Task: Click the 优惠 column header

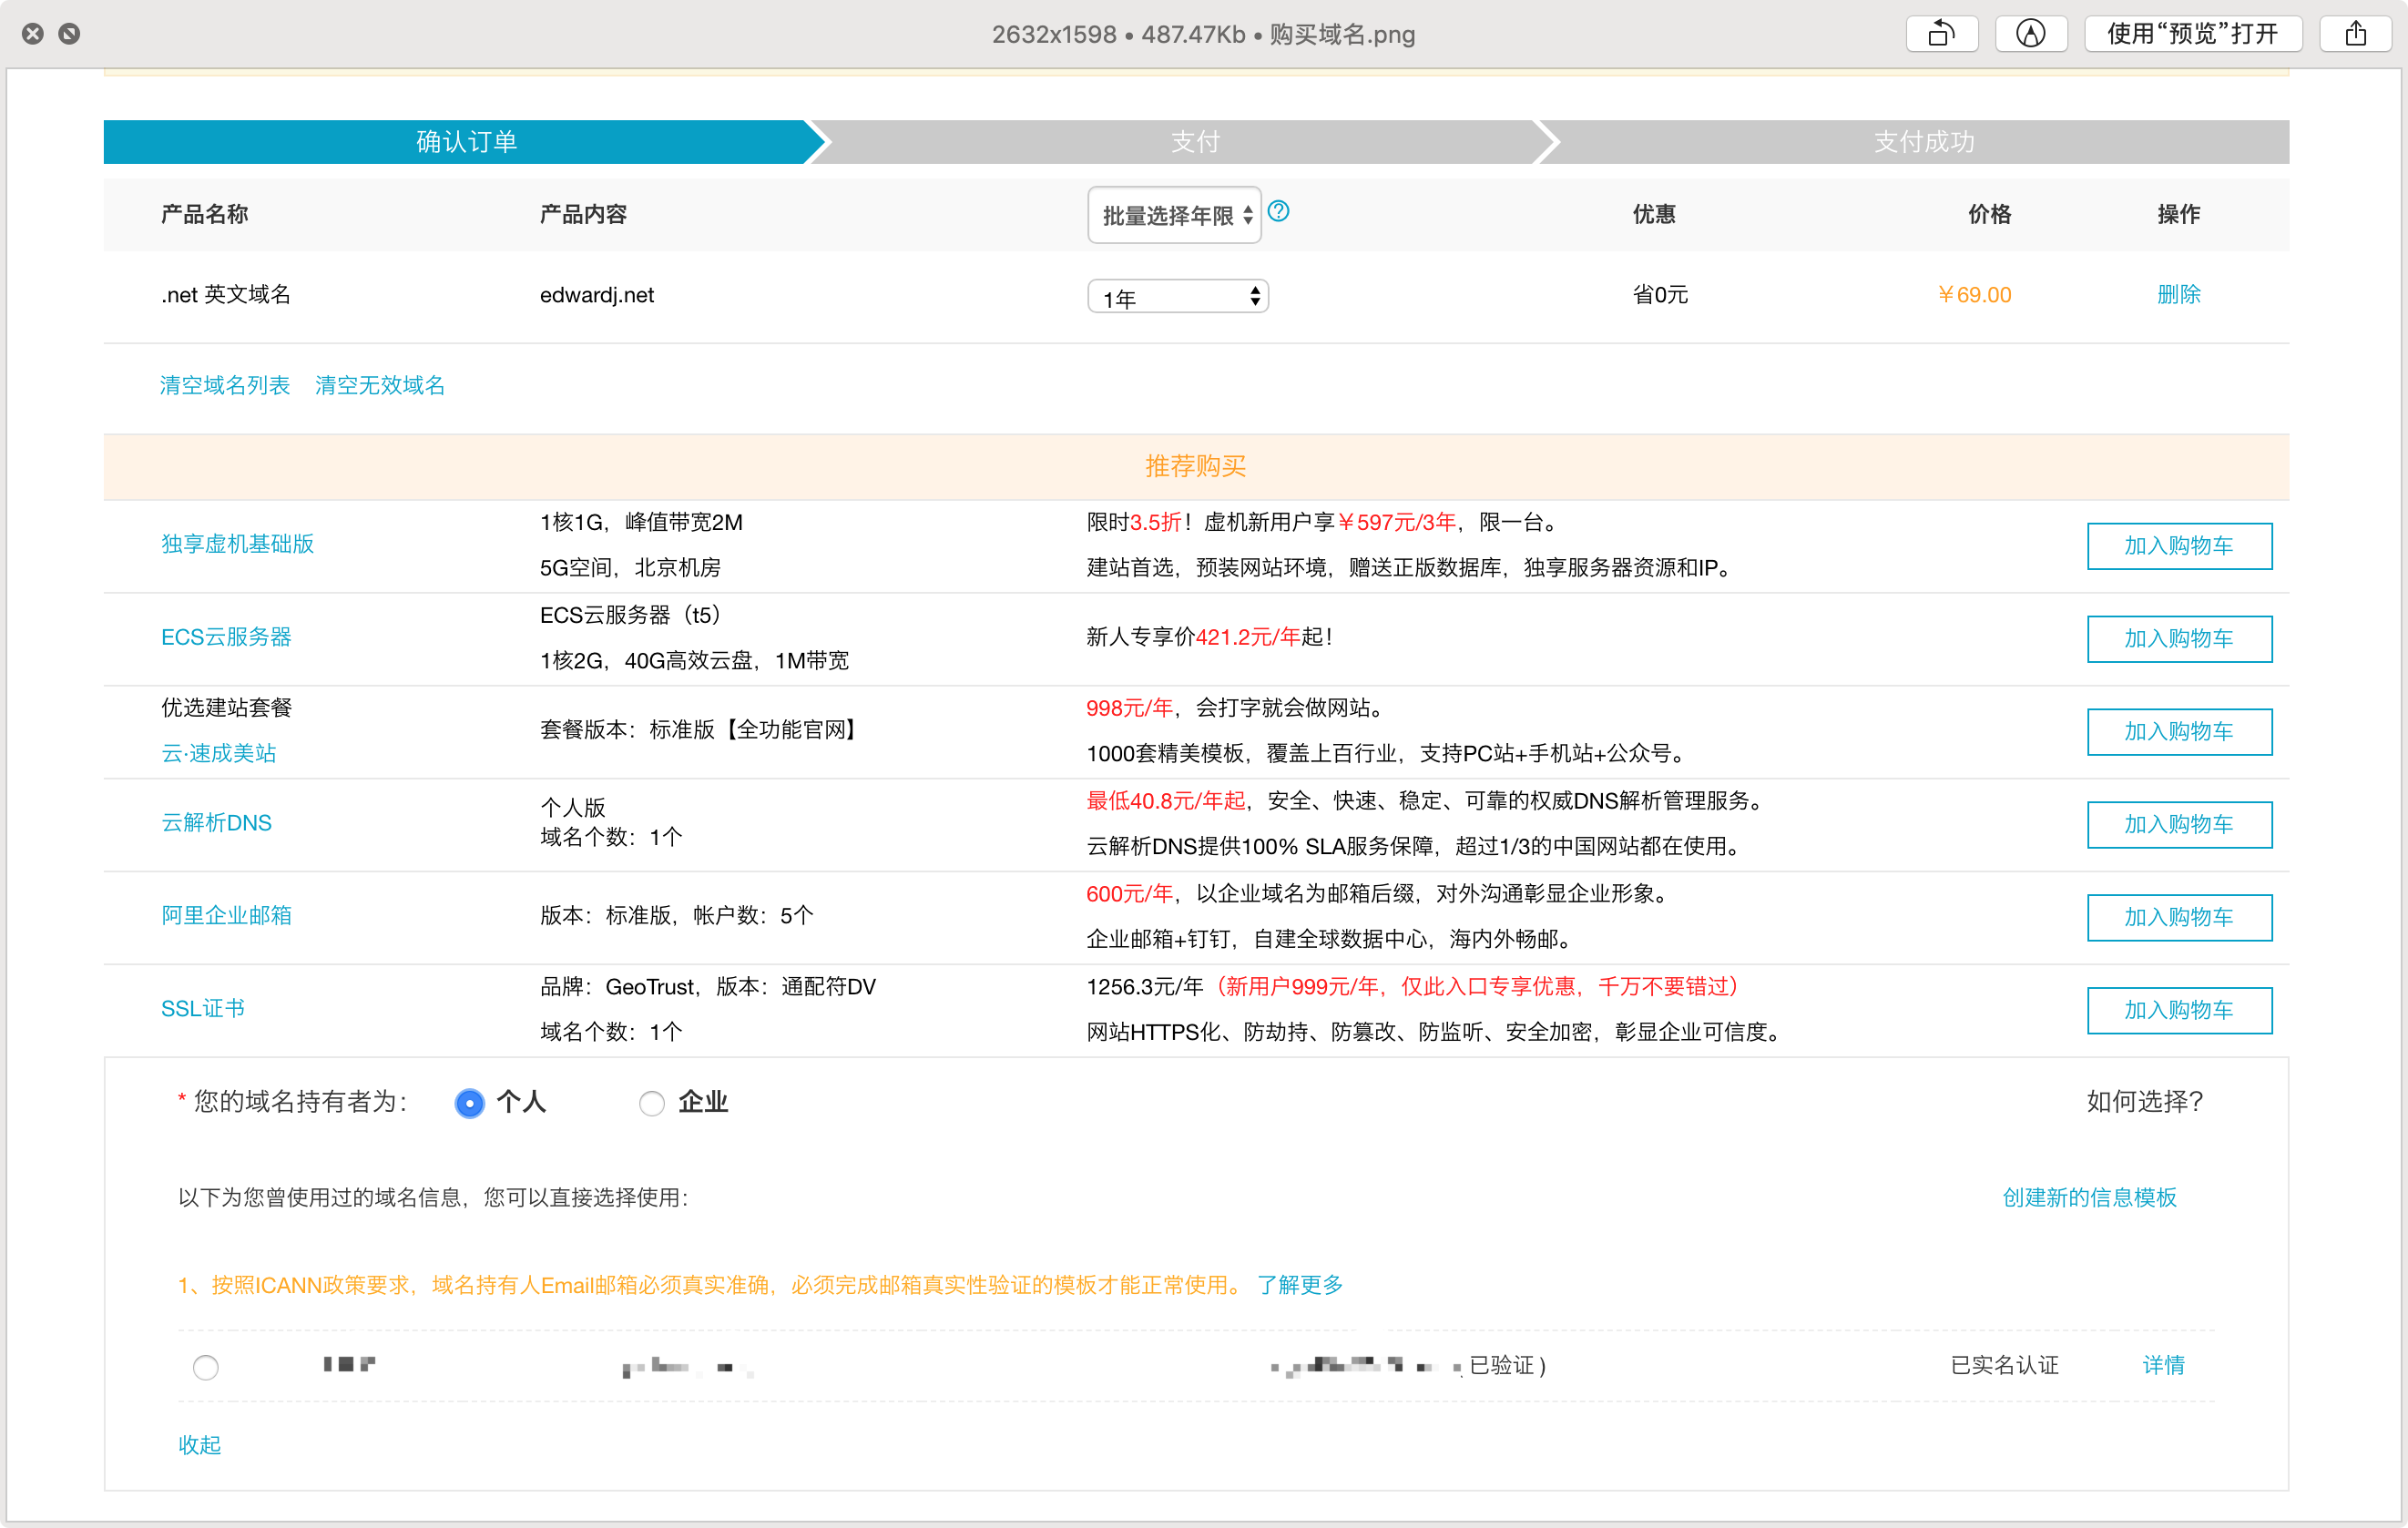Action: [x=1654, y=214]
